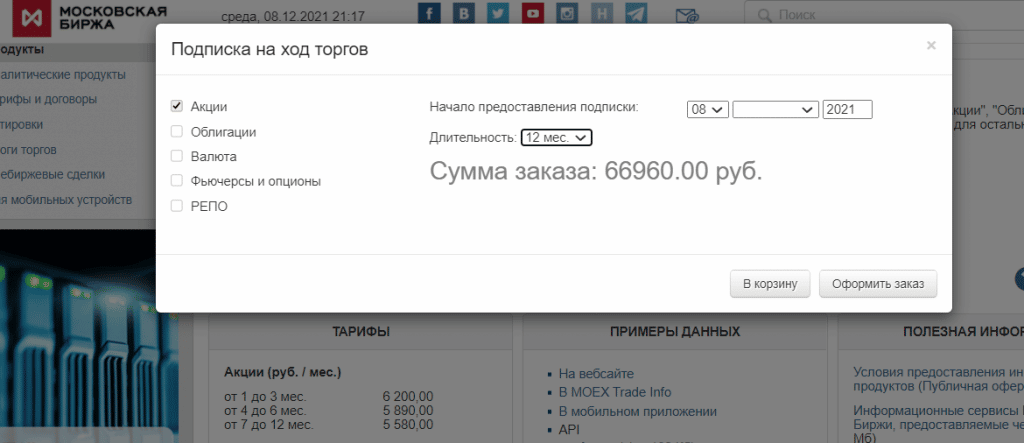Expand the Длительность dropdown showing 12 мес.
The image size is (1024, 443).
[556, 138]
